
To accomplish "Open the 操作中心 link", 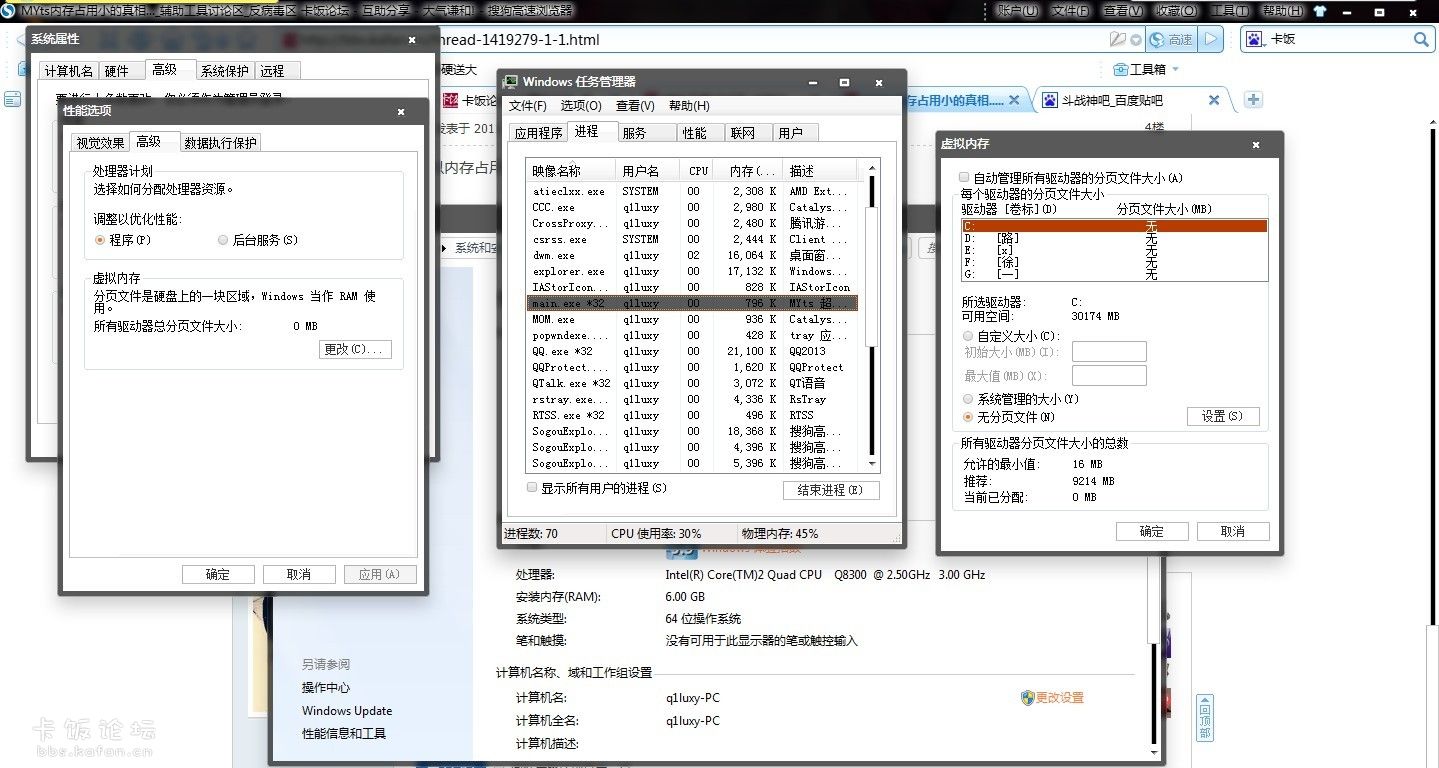I will pos(326,688).
